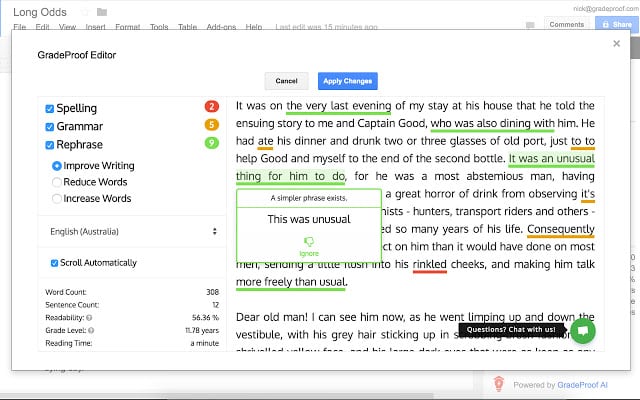Click the Apply Changes button
This screenshot has height=400, width=640.
coord(348,81)
